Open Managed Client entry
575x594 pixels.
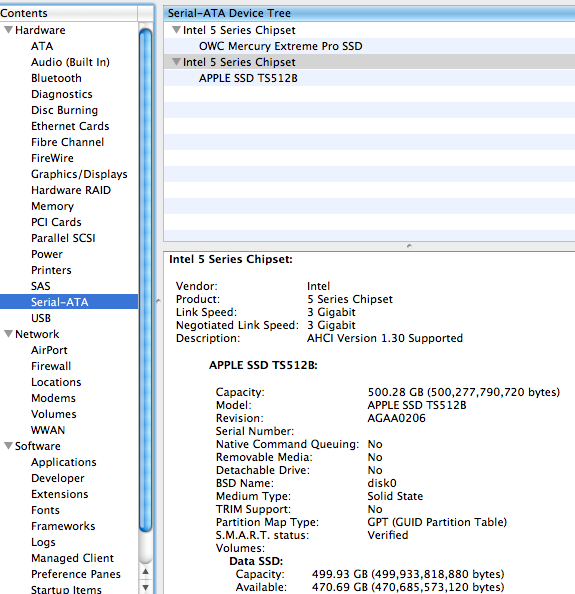(72, 558)
